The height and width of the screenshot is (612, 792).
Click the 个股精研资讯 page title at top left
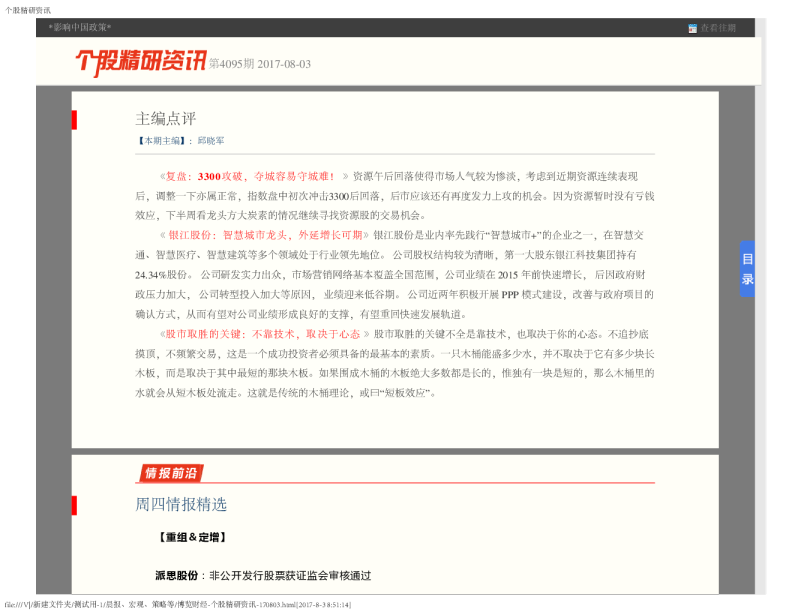coord(28,10)
